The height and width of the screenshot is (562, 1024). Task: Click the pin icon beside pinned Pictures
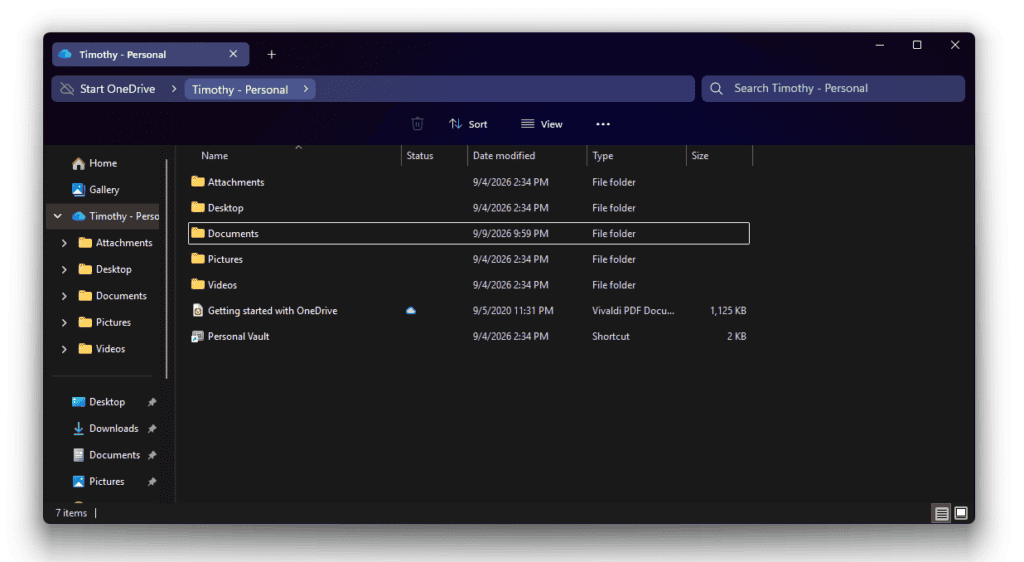152,482
